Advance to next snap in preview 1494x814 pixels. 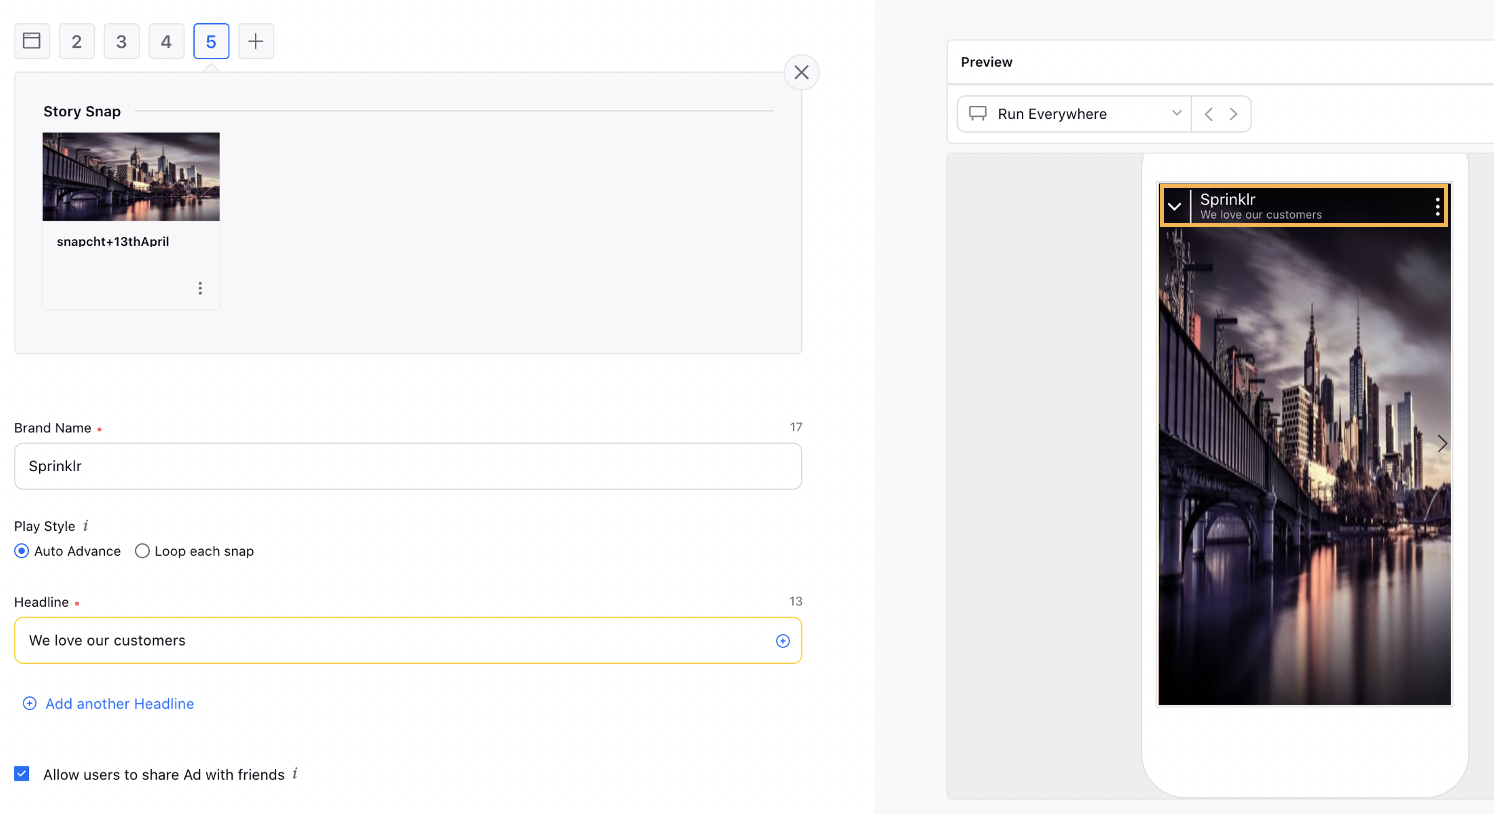click(x=1442, y=443)
